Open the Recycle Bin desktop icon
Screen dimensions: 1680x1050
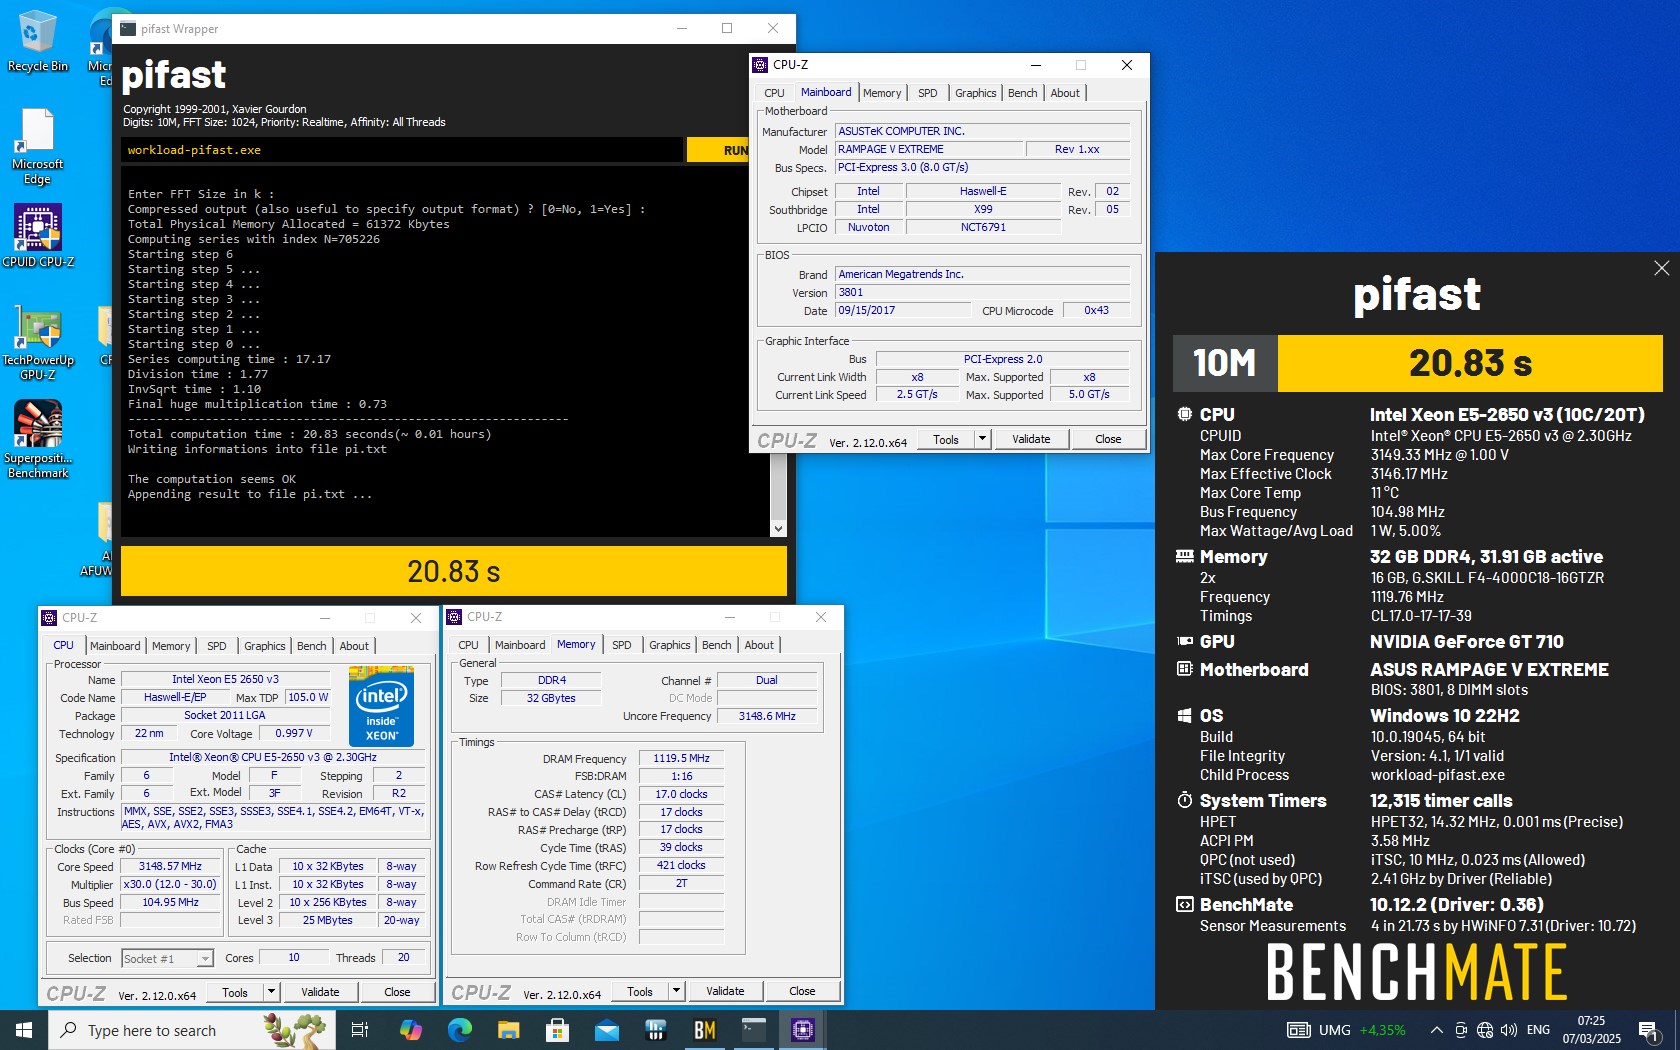click(38, 42)
